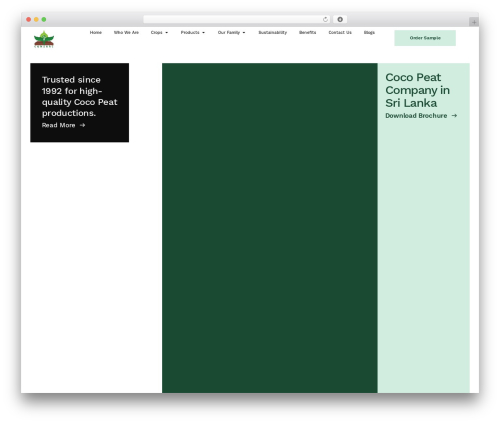Follow the Read More link
Image resolution: width=500 pixels, height=423 pixels.
[58, 125]
